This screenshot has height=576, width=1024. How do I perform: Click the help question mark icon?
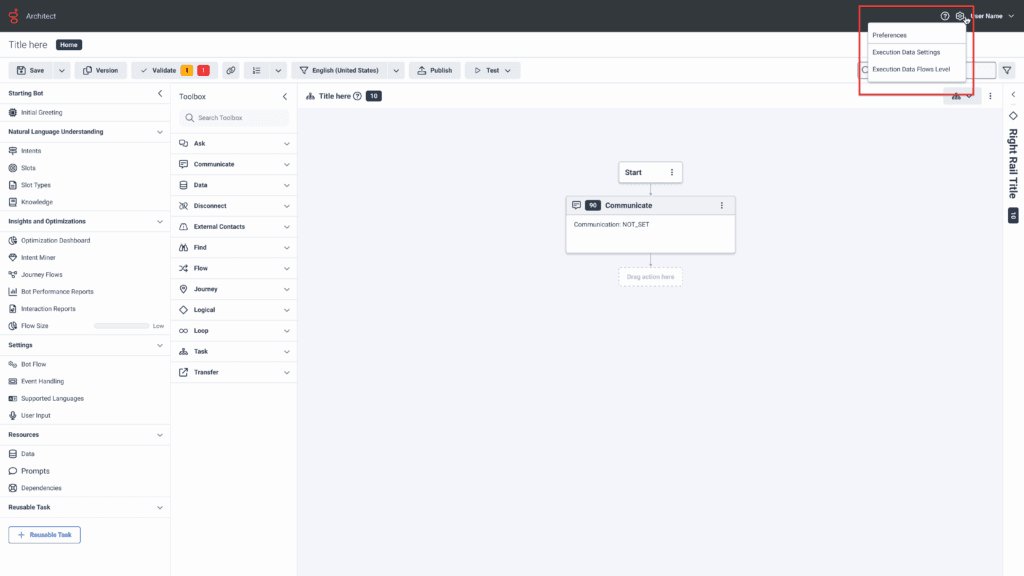tap(944, 16)
